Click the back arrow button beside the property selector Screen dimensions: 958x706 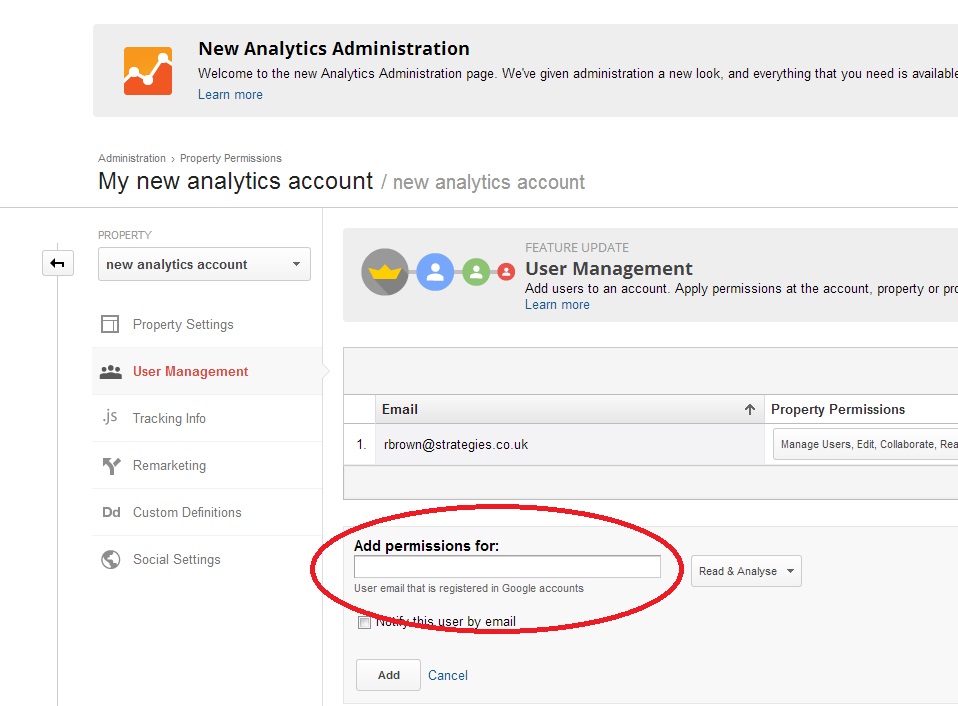point(58,263)
